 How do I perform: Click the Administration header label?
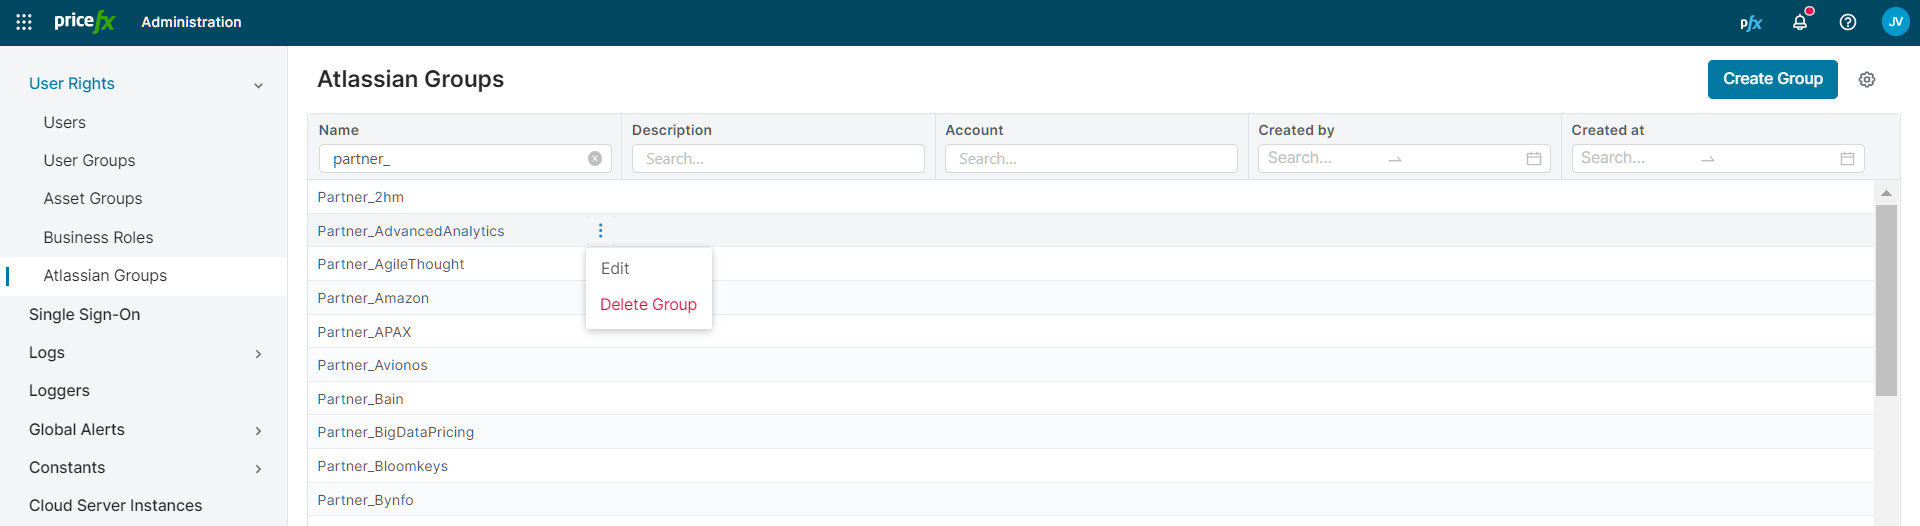pos(191,22)
